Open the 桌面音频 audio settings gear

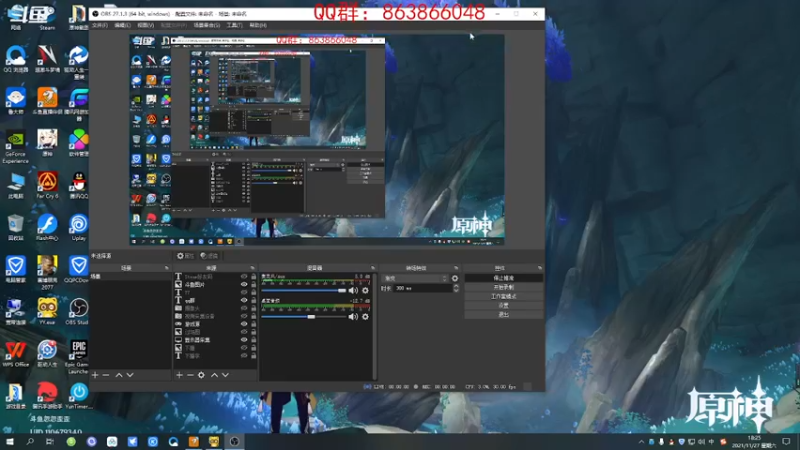(x=365, y=317)
